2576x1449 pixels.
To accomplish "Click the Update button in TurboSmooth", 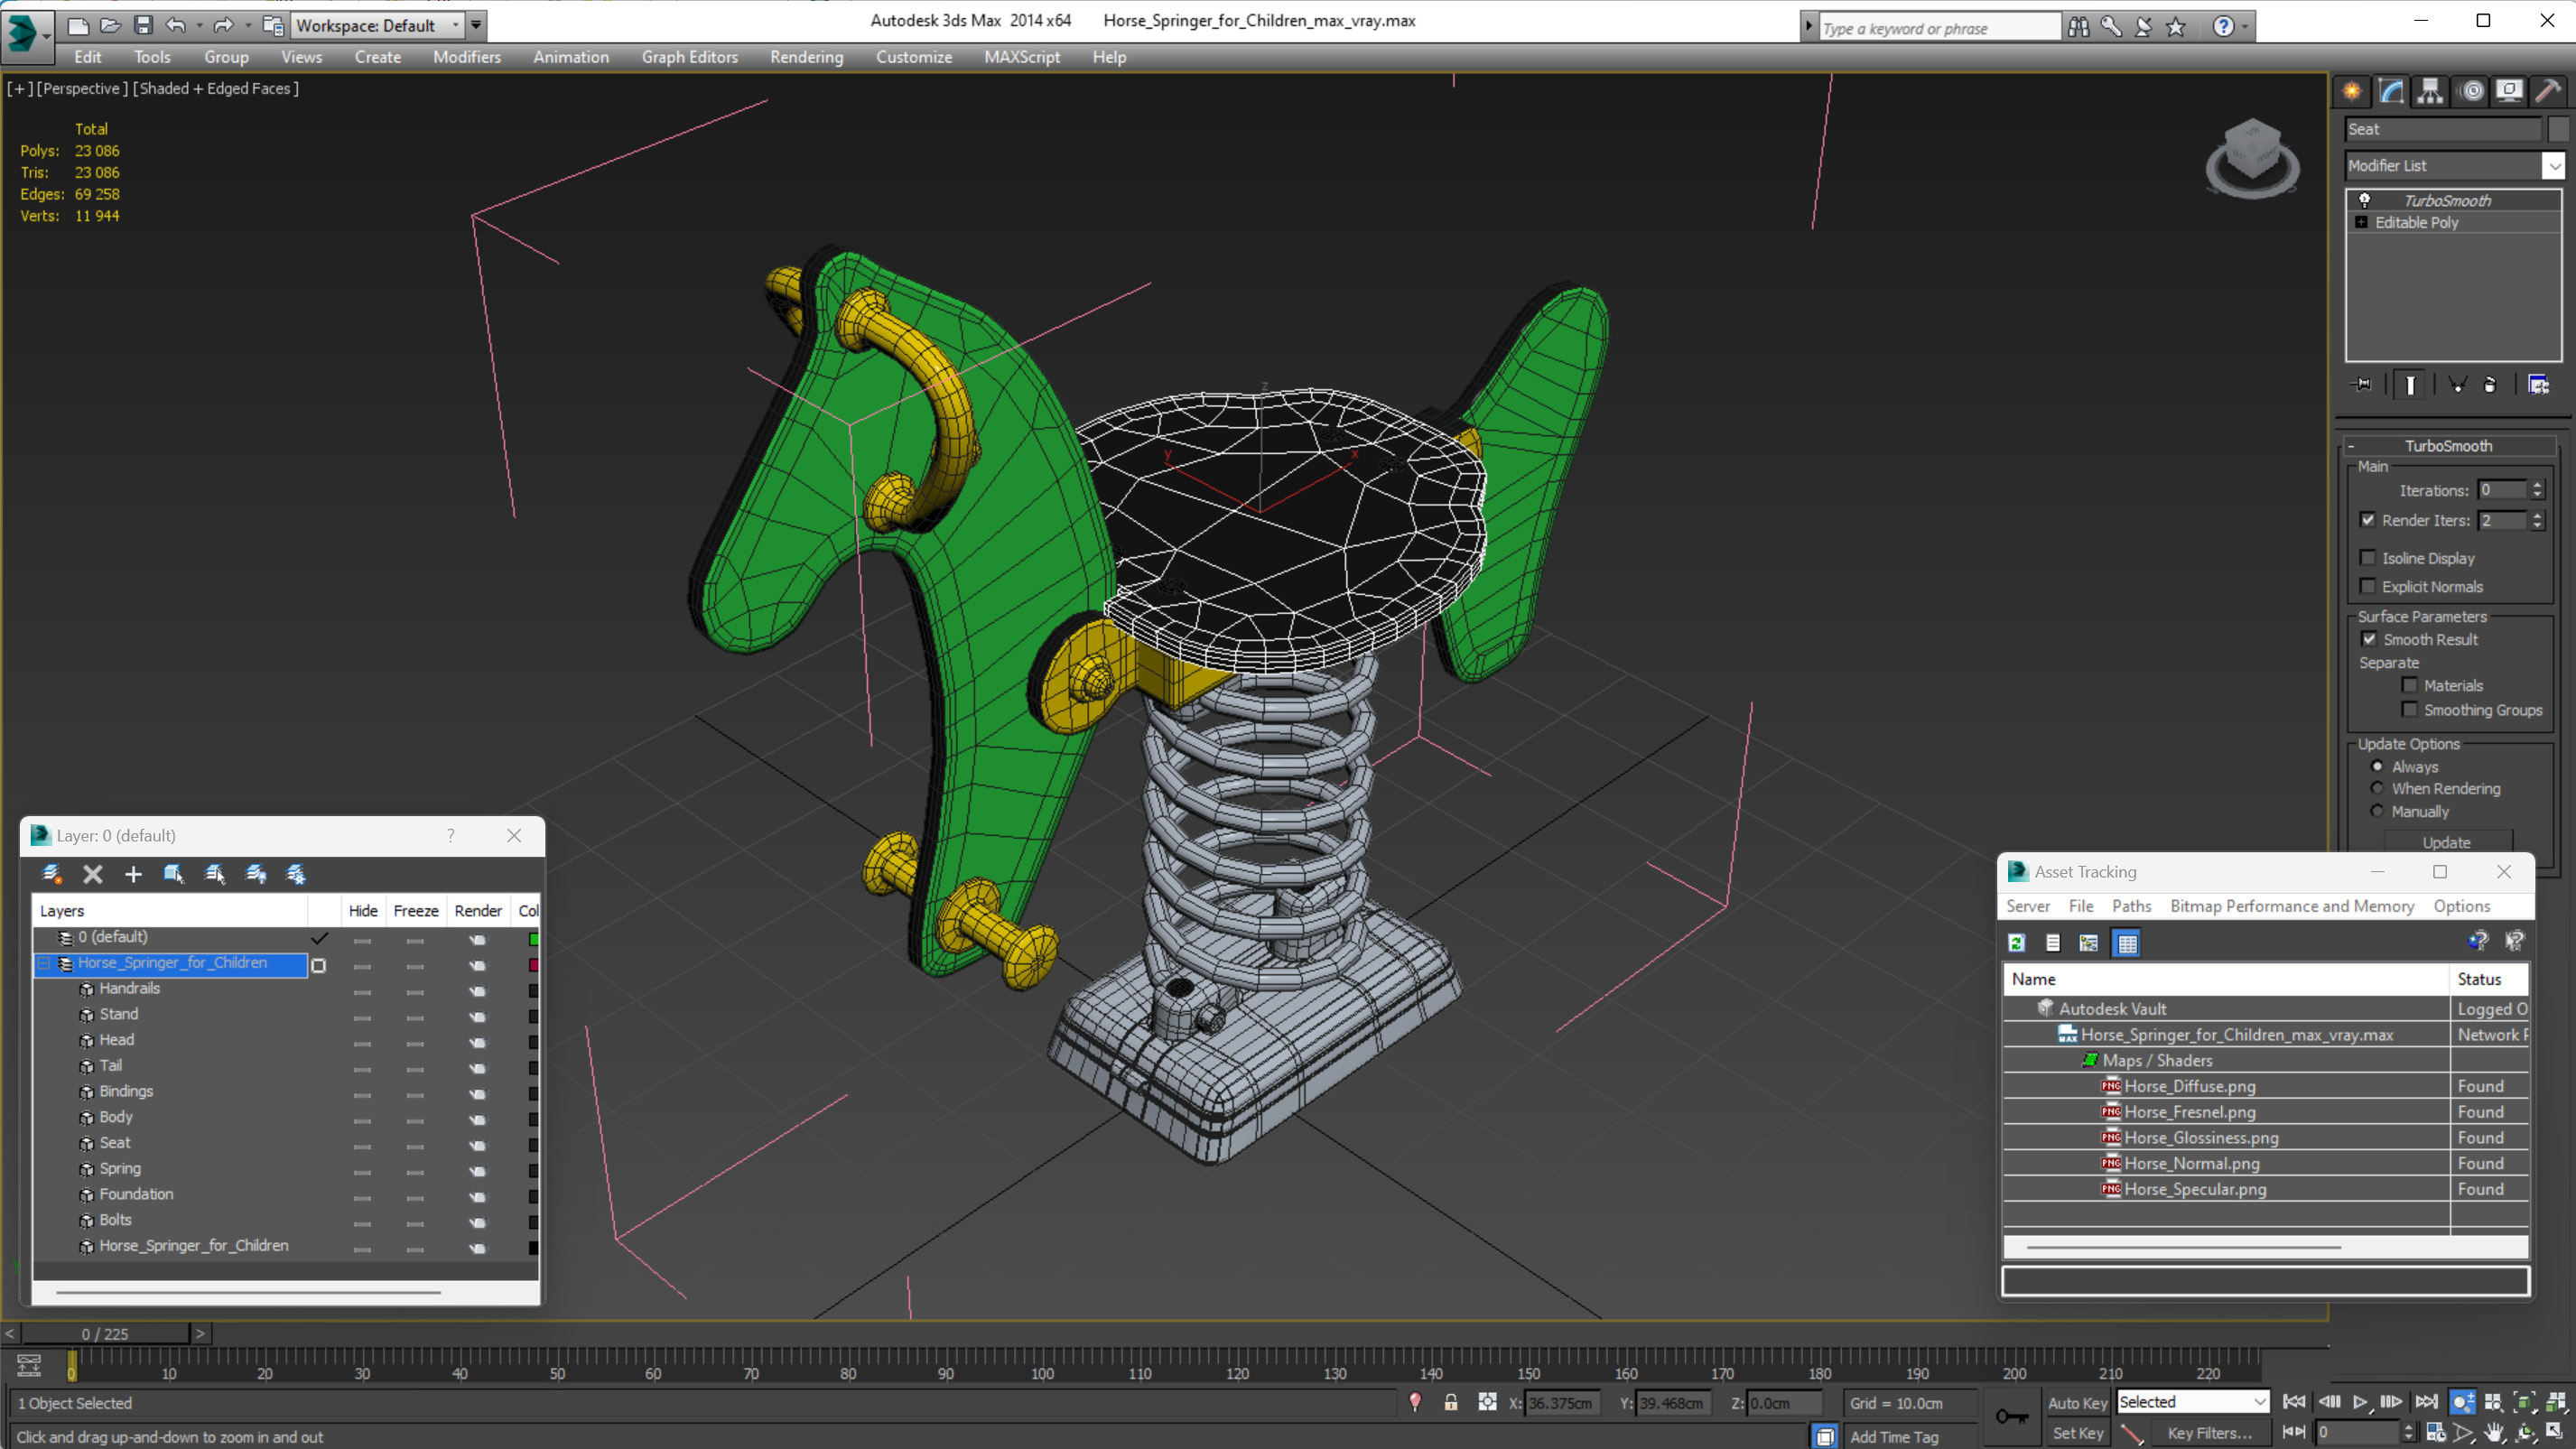I will click(x=2446, y=842).
